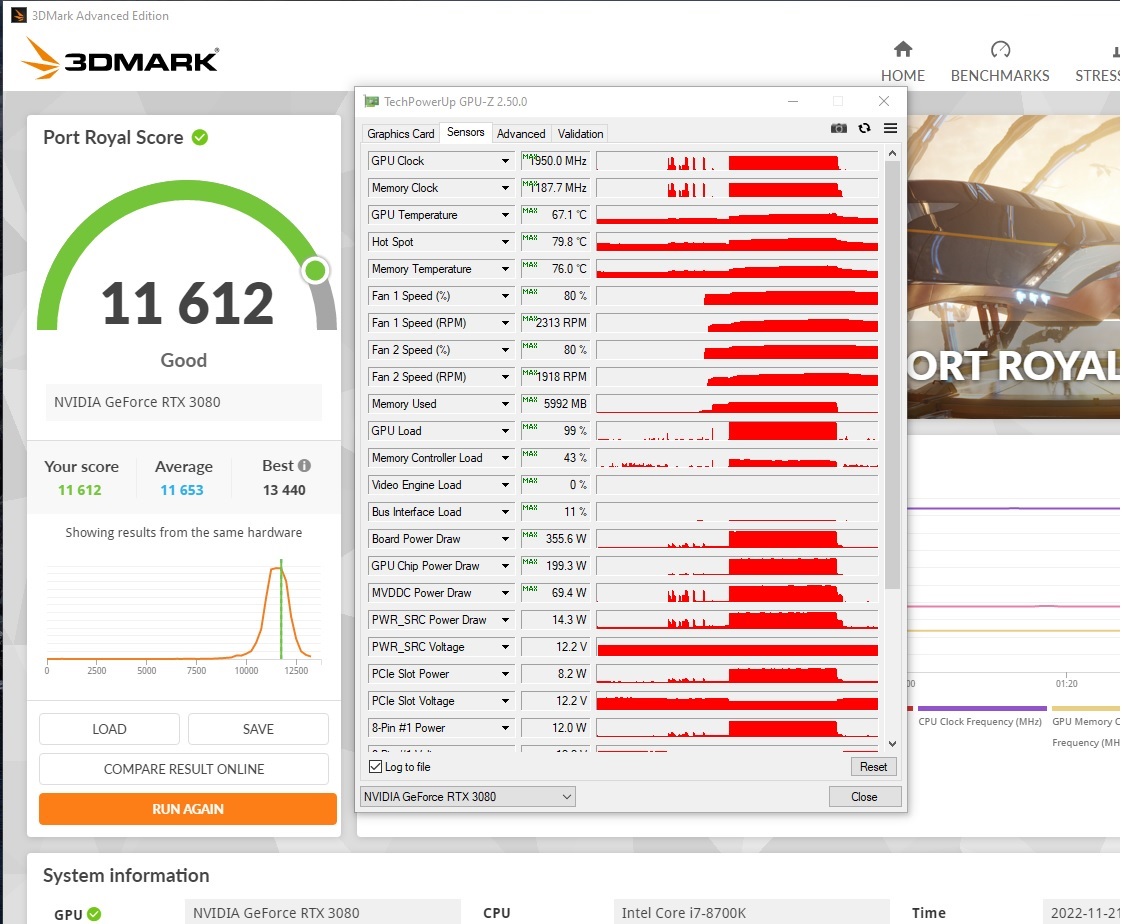Click the GPU-Z title bar app icon
This screenshot has height=924, width=1122.
(371, 102)
